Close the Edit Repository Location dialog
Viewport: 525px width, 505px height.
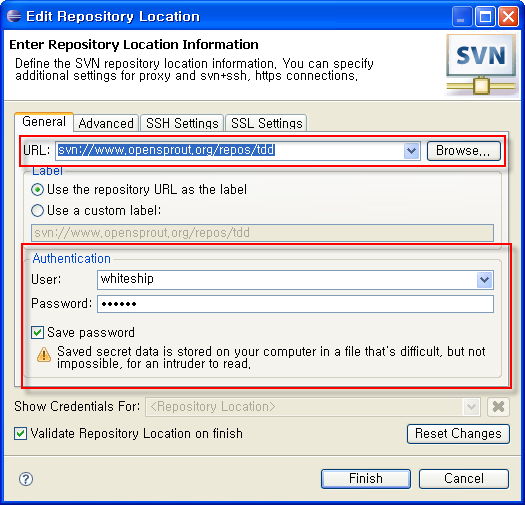pyautogui.click(x=508, y=17)
